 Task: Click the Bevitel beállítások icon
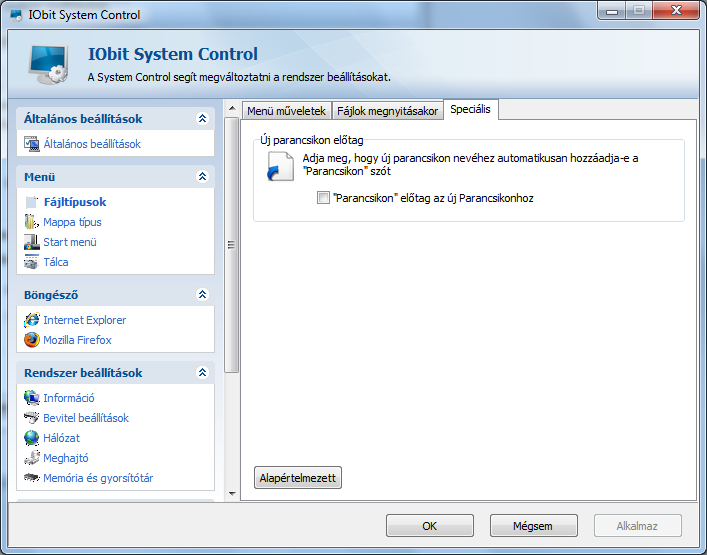[x=32, y=418]
